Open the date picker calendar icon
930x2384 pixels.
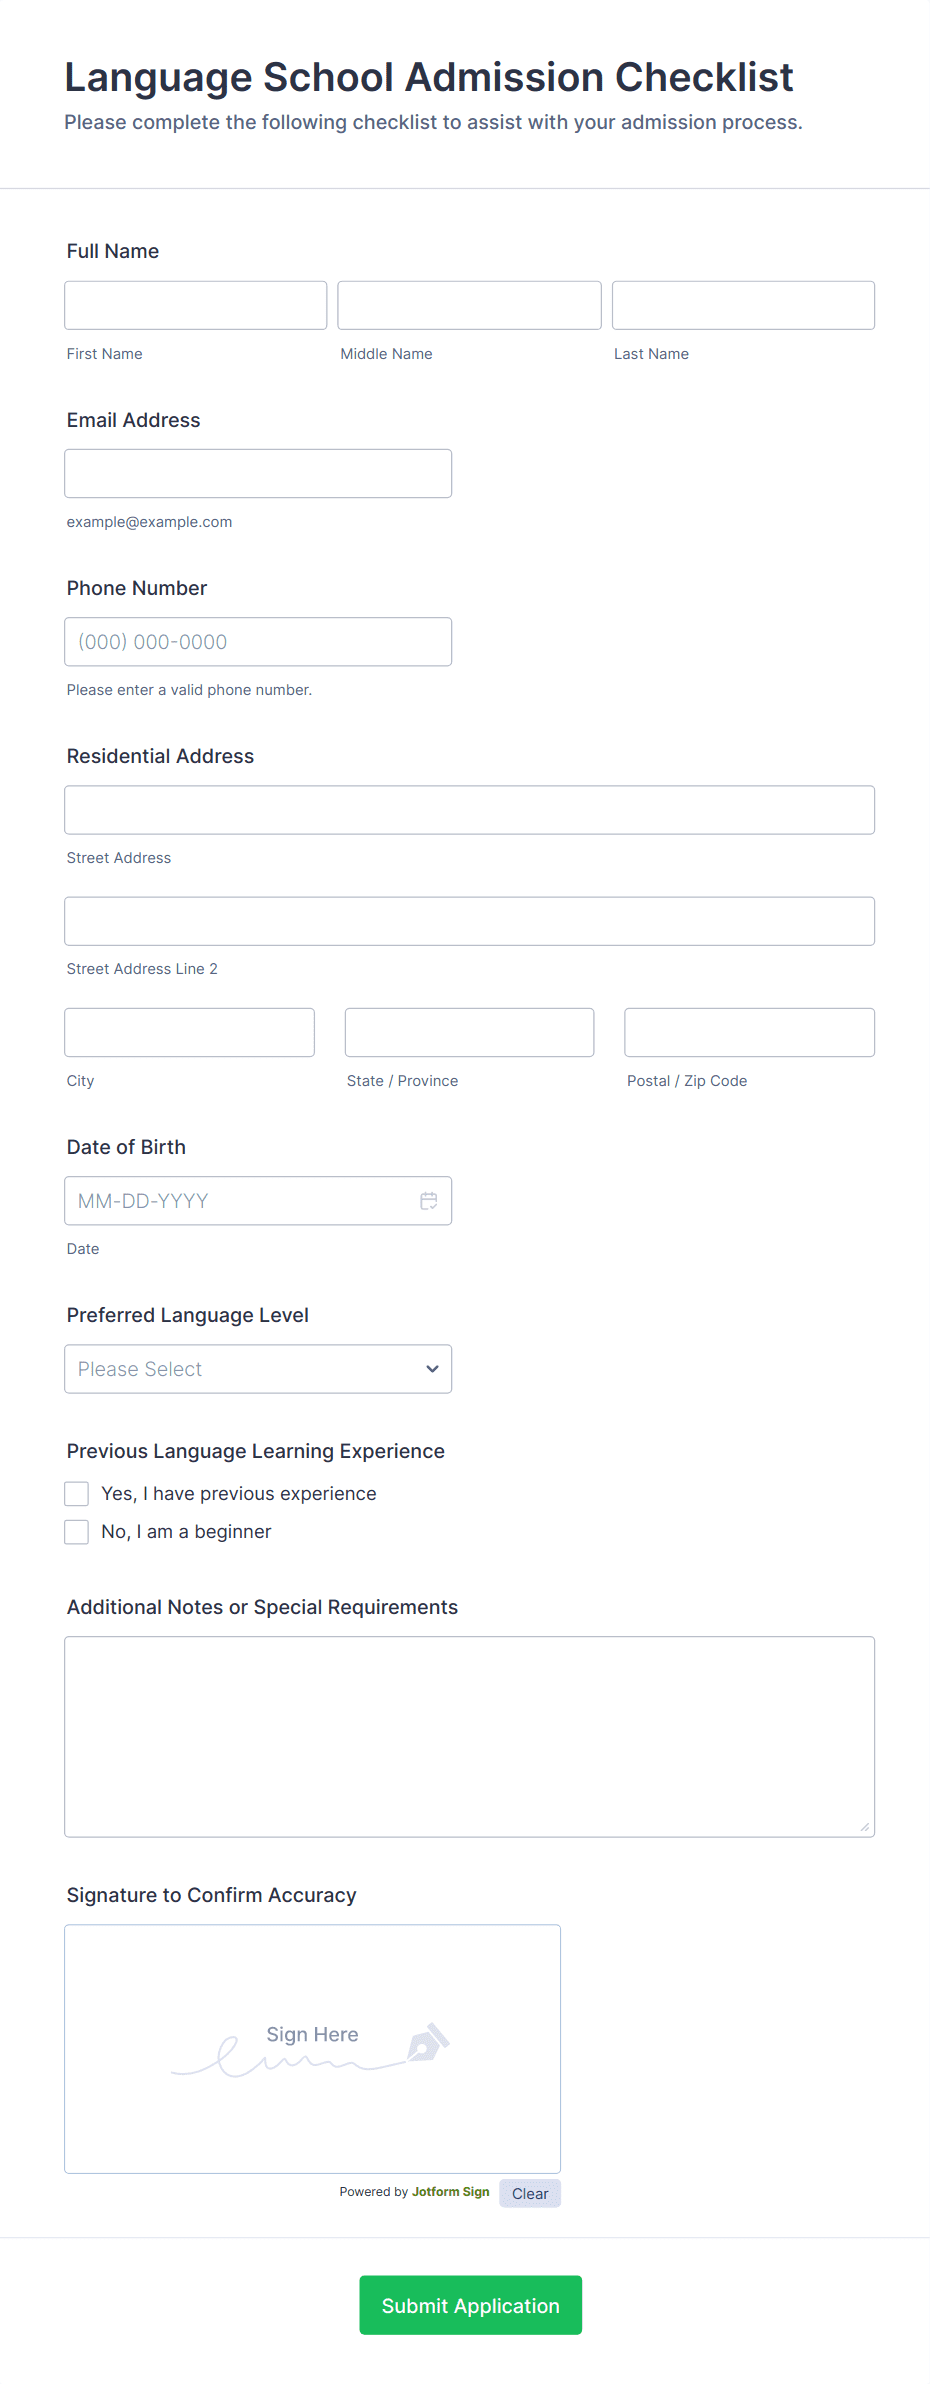(x=429, y=1201)
